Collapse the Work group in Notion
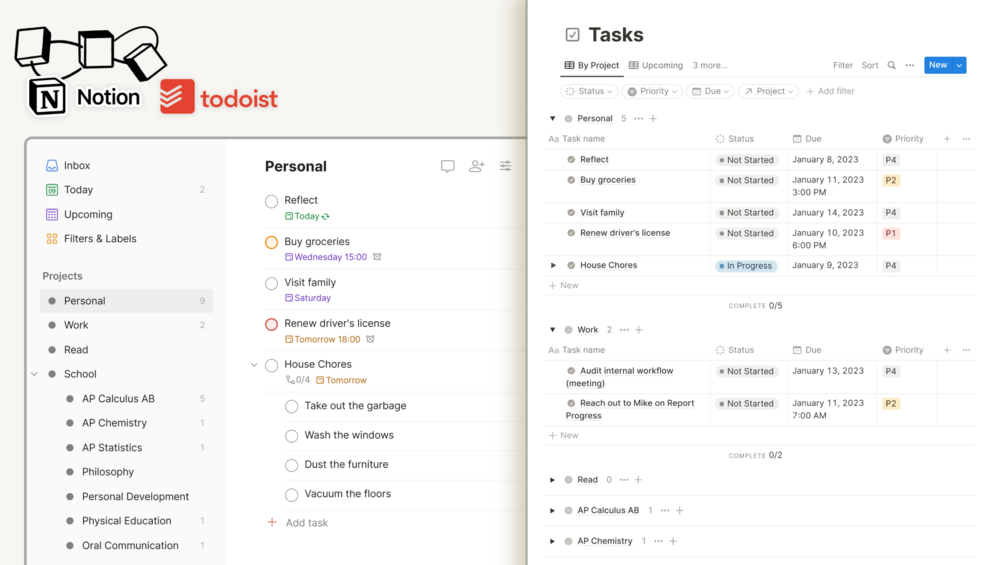The width and height of the screenshot is (1005, 565). [x=552, y=330]
